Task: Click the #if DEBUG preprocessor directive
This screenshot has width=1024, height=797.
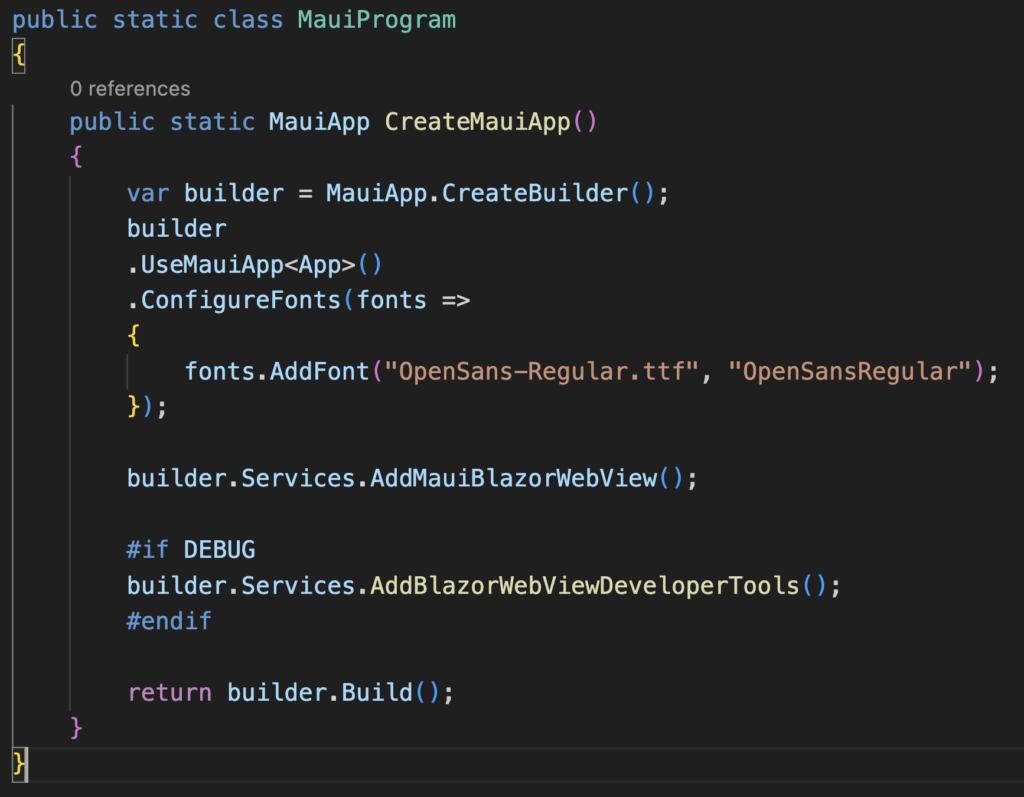Action: click(x=190, y=549)
